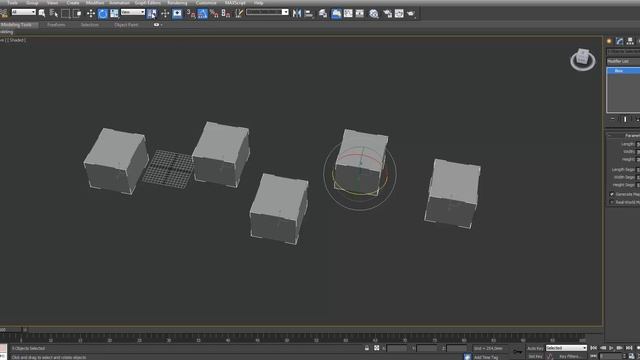Open the MAXScript menu
Image resolution: width=640 pixels, height=360 pixels.
[x=235, y=2]
